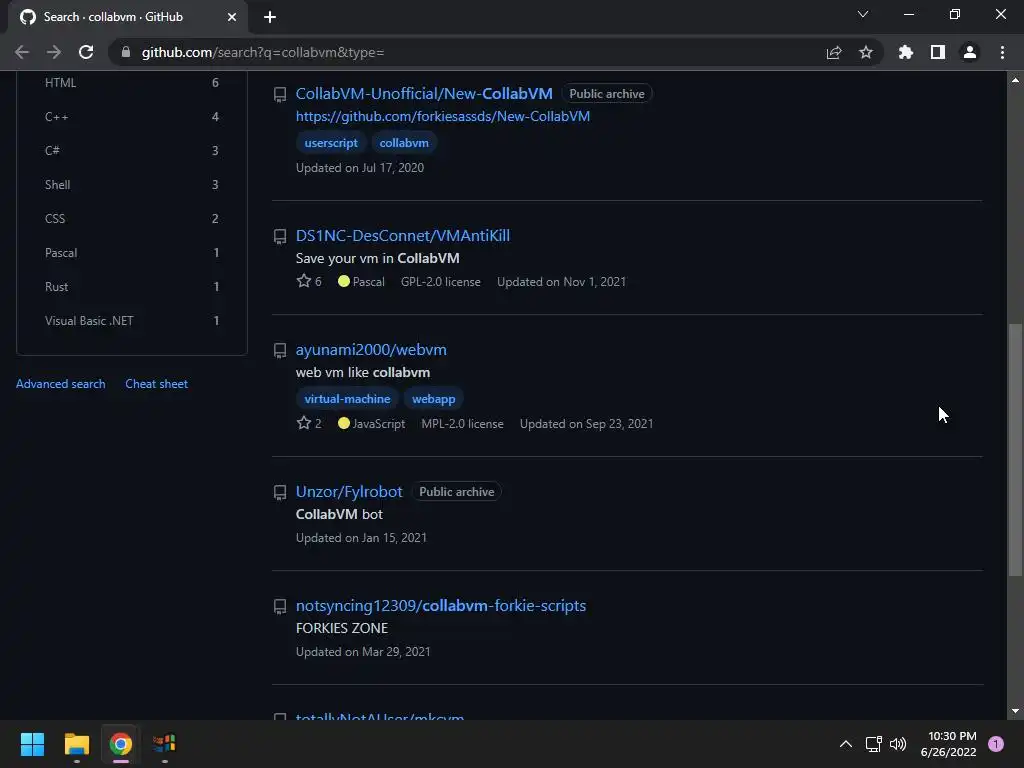Open ayunami2000/webvm repository
This screenshot has height=768, width=1024.
pos(371,349)
